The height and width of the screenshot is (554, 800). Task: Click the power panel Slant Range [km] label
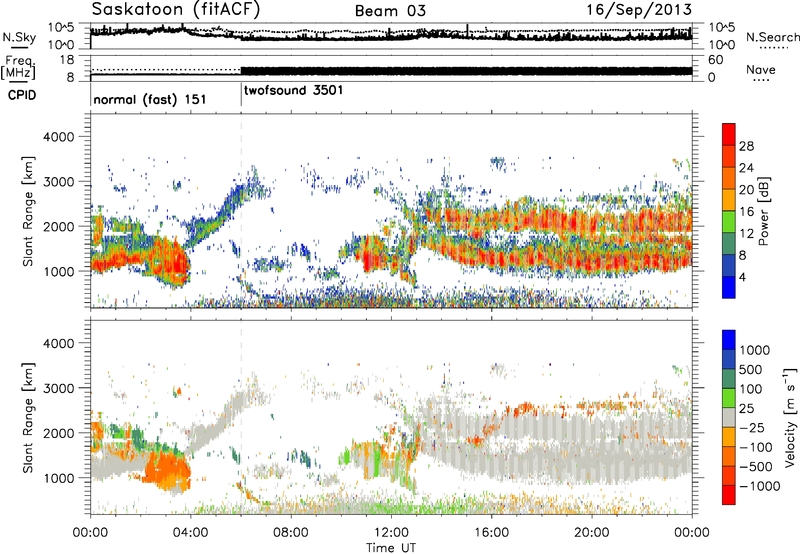28,212
